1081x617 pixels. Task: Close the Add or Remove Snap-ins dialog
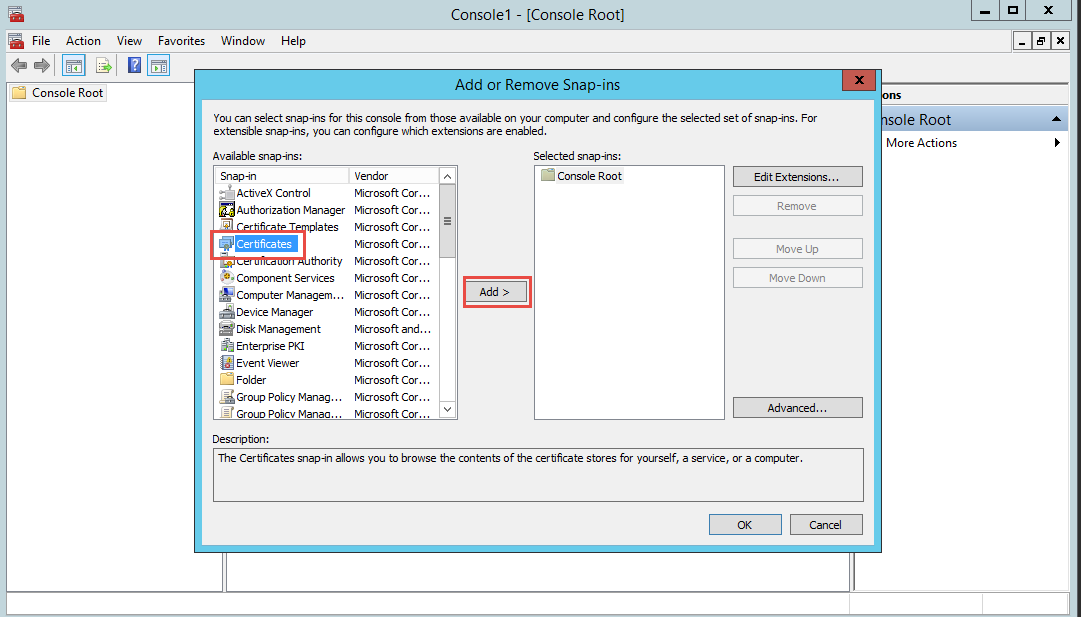point(859,81)
